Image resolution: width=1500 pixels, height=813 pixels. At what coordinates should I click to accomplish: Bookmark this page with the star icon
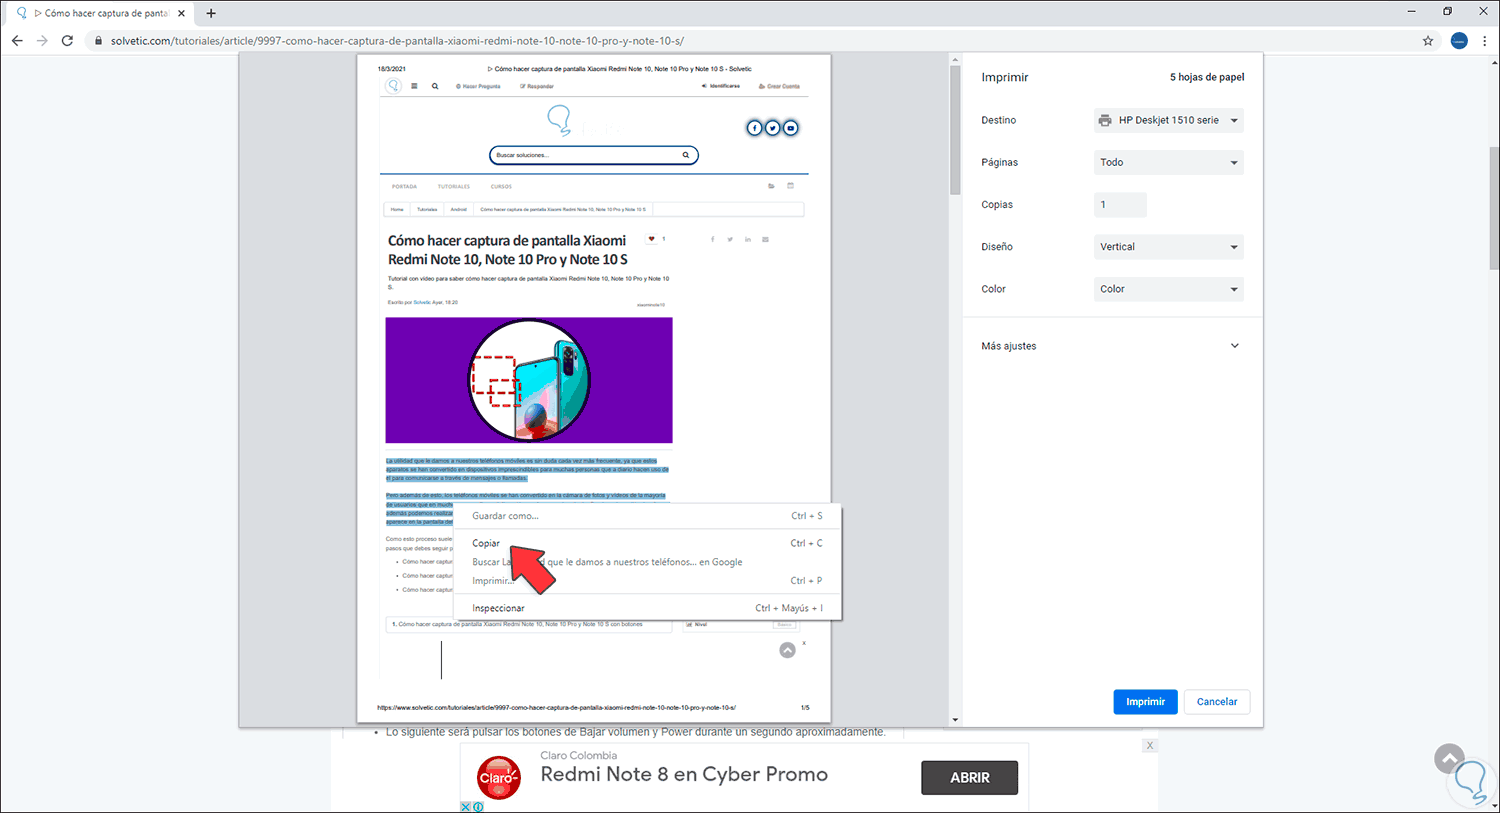click(1428, 41)
